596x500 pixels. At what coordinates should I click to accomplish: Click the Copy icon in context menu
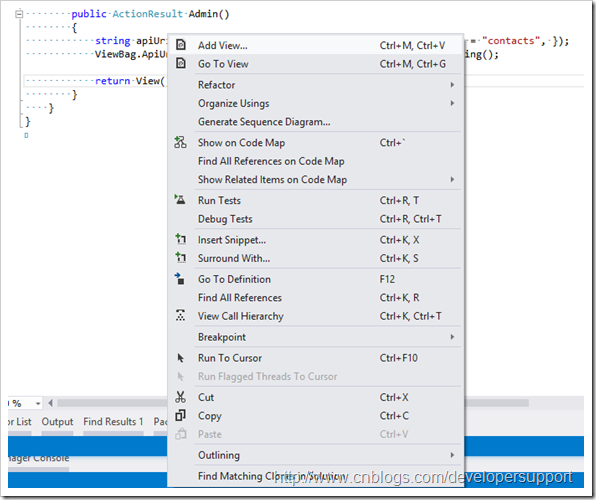(181, 415)
